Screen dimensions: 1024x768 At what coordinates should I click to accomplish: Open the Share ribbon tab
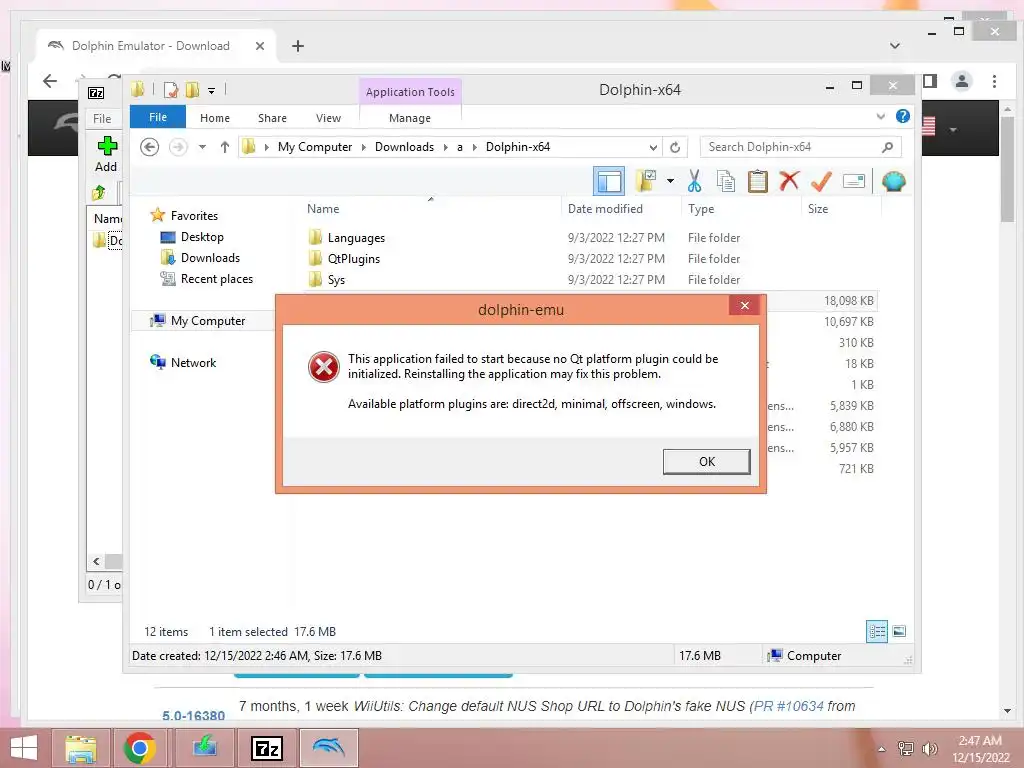click(x=272, y=118)
